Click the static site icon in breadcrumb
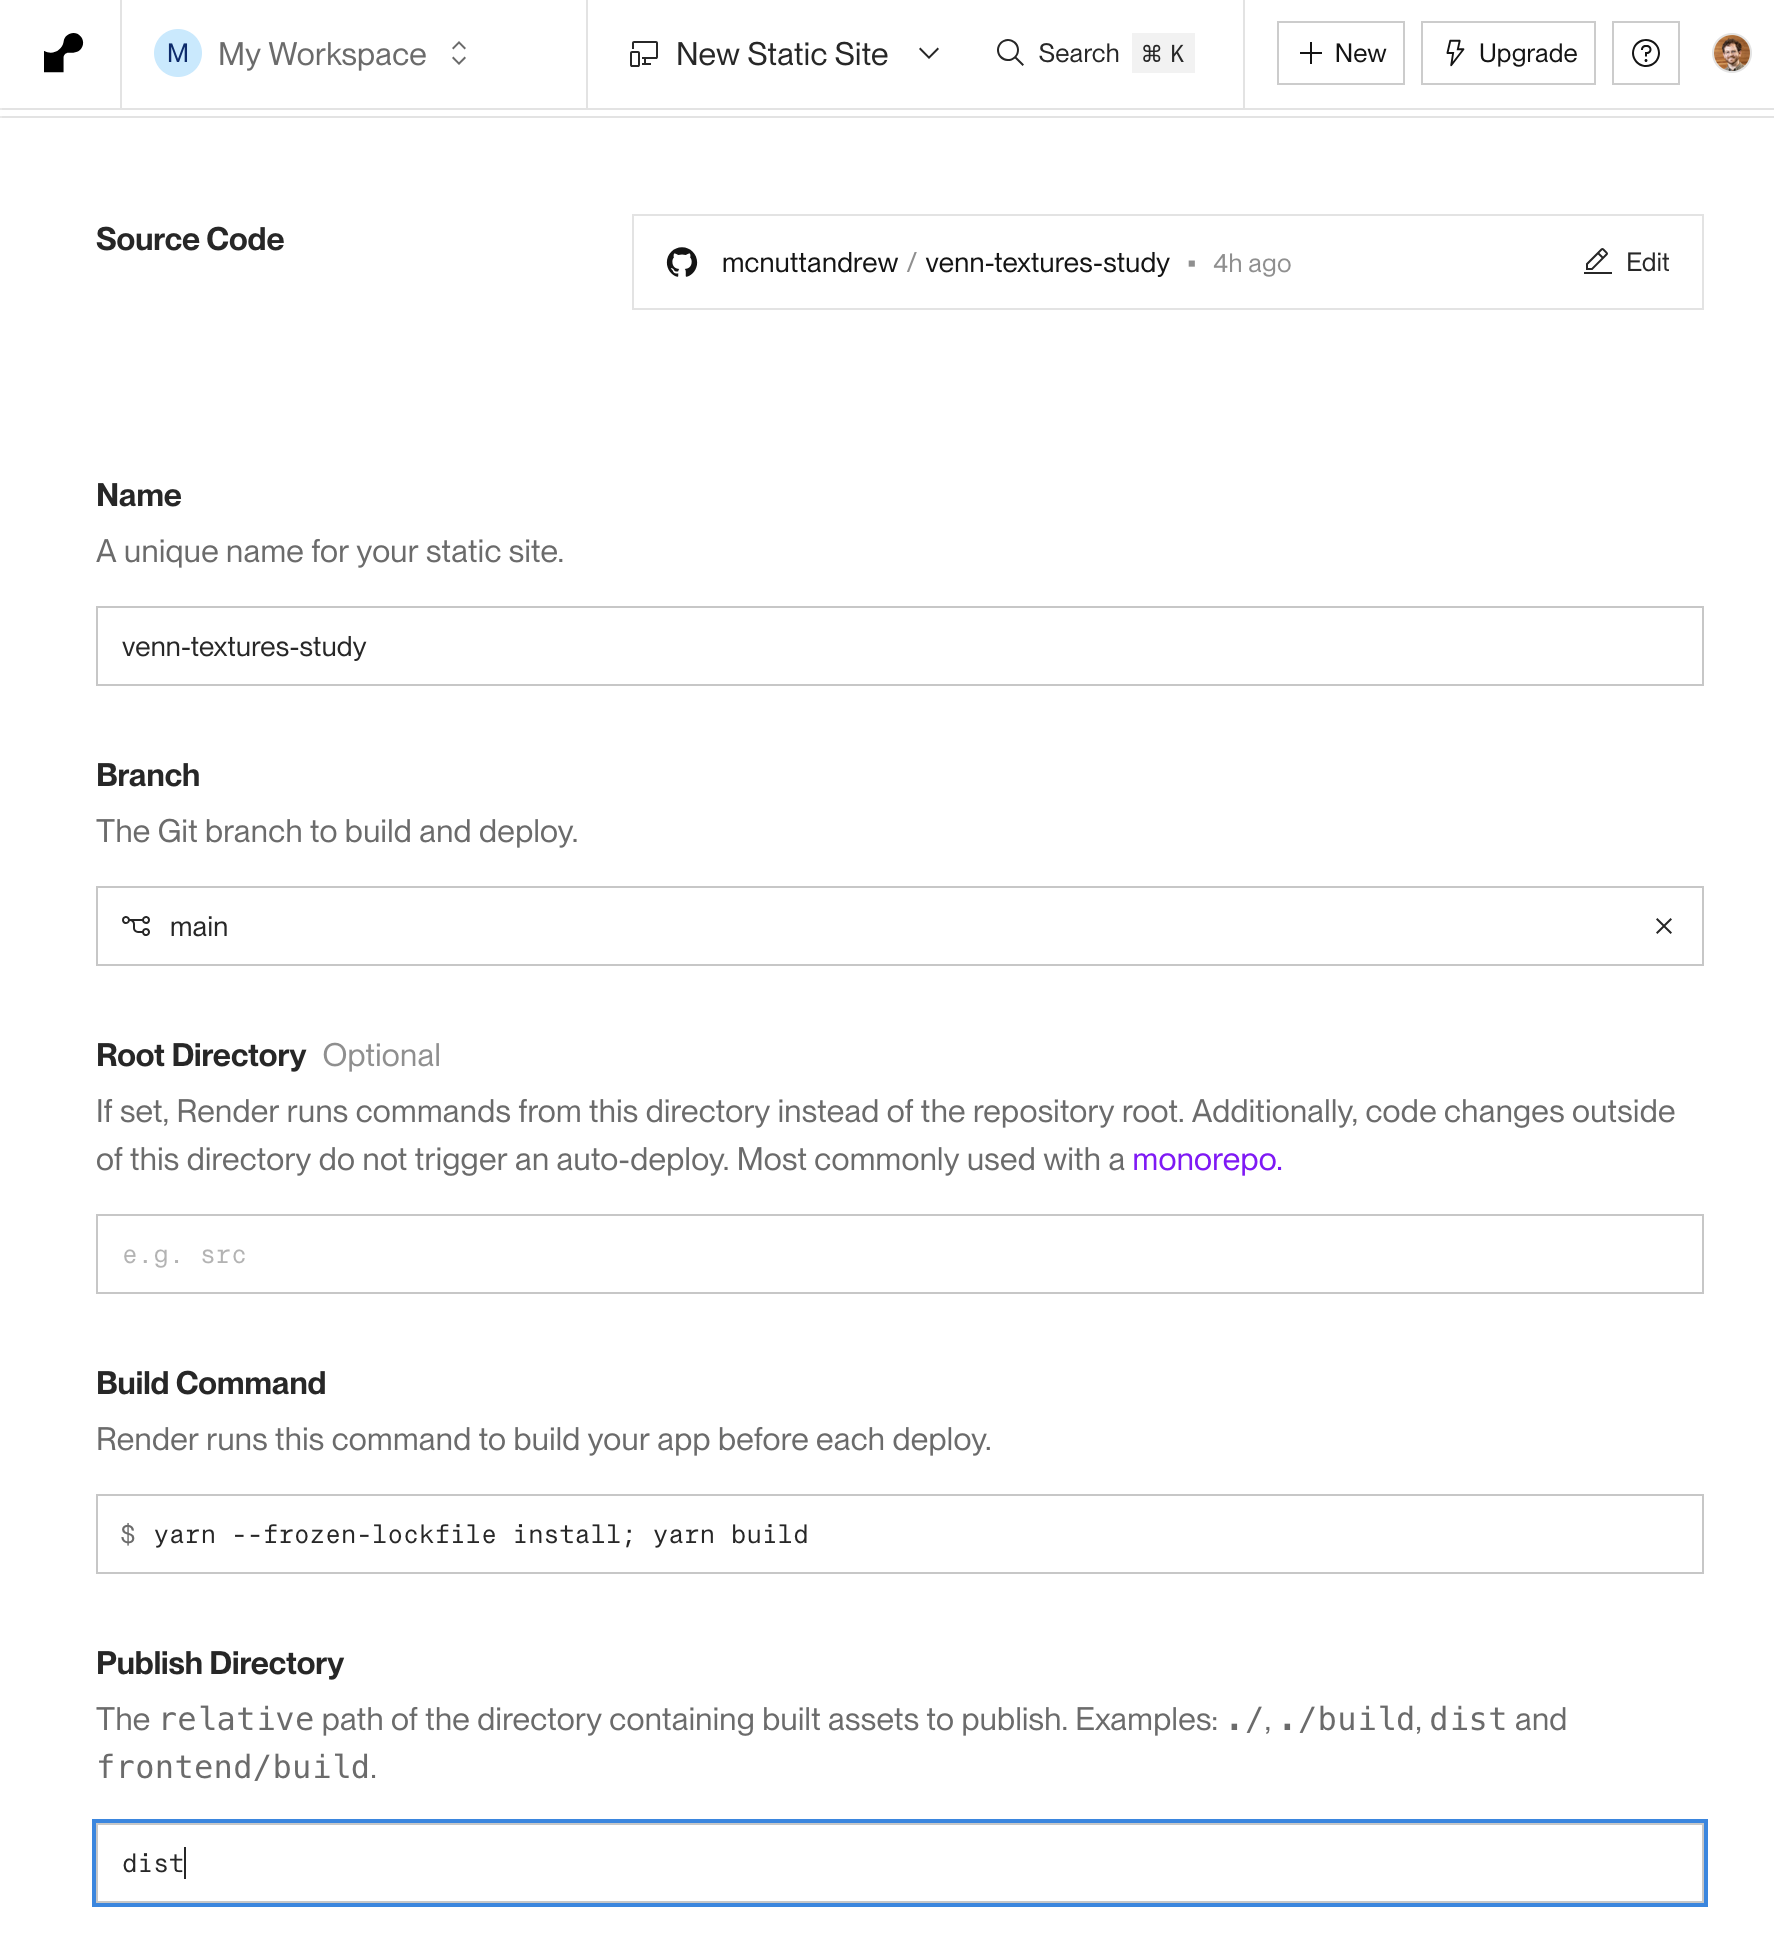The height and width of the screenshot is (1944, 1774). pos(644,53)
